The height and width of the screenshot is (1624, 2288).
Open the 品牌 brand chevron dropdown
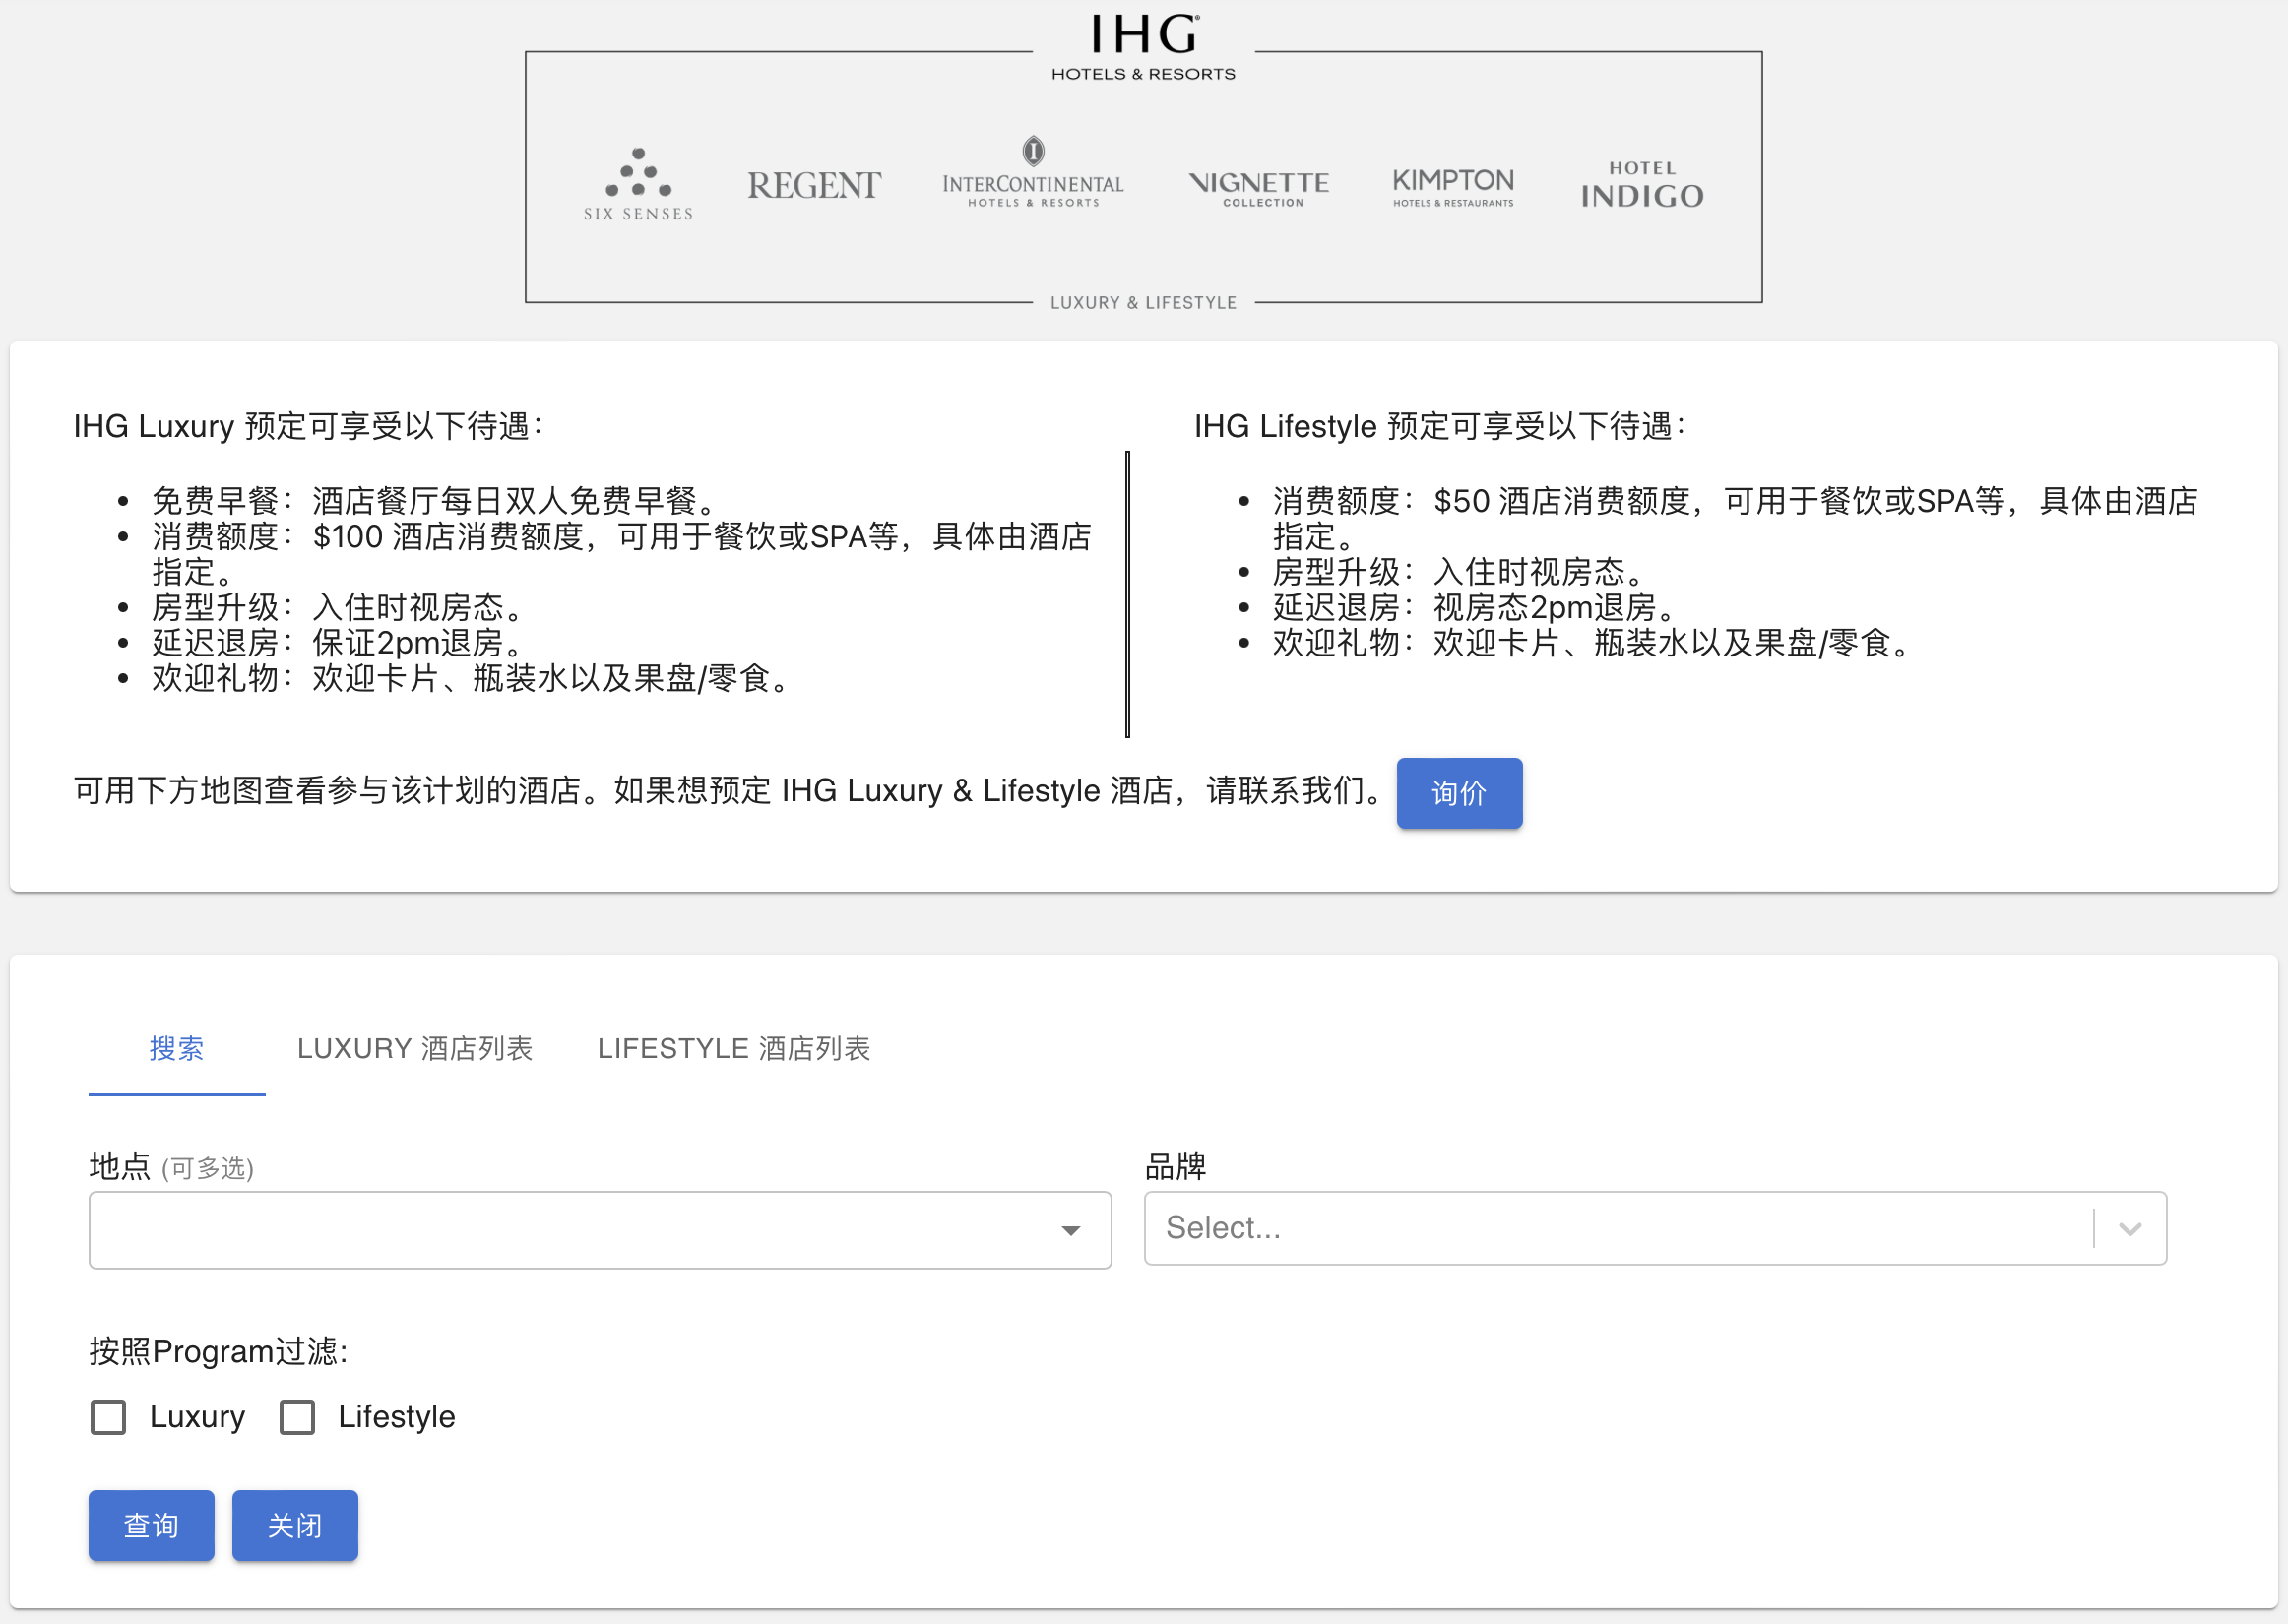click(2129, 1229)
